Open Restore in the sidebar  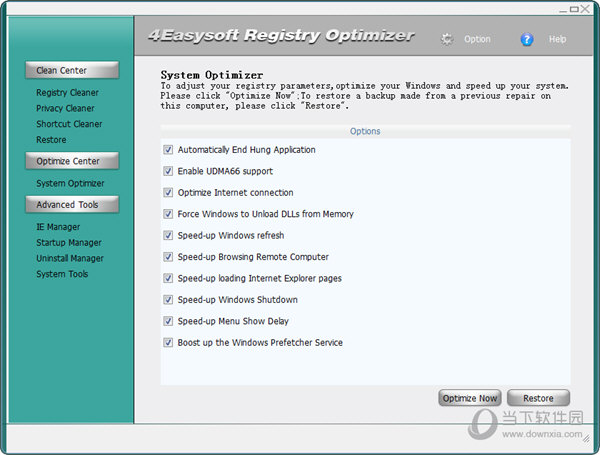click(x=51, y=140)
